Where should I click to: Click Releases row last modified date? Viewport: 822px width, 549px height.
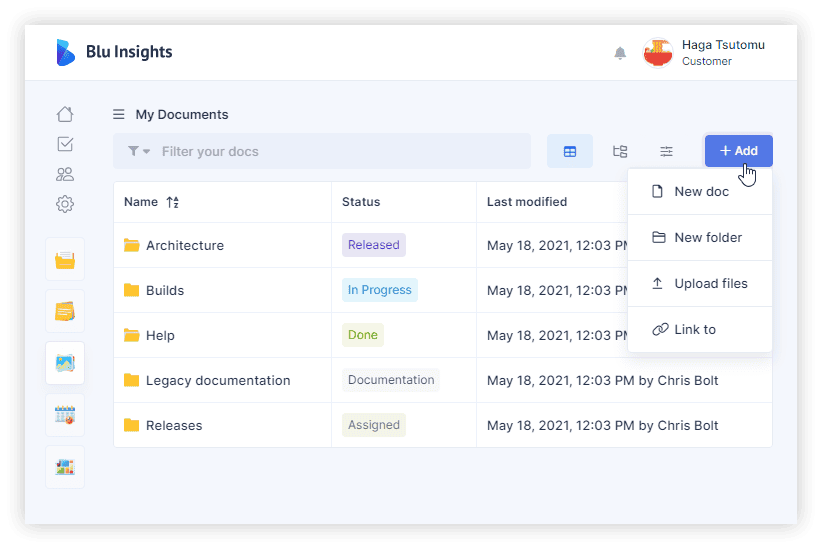(602, 426)
